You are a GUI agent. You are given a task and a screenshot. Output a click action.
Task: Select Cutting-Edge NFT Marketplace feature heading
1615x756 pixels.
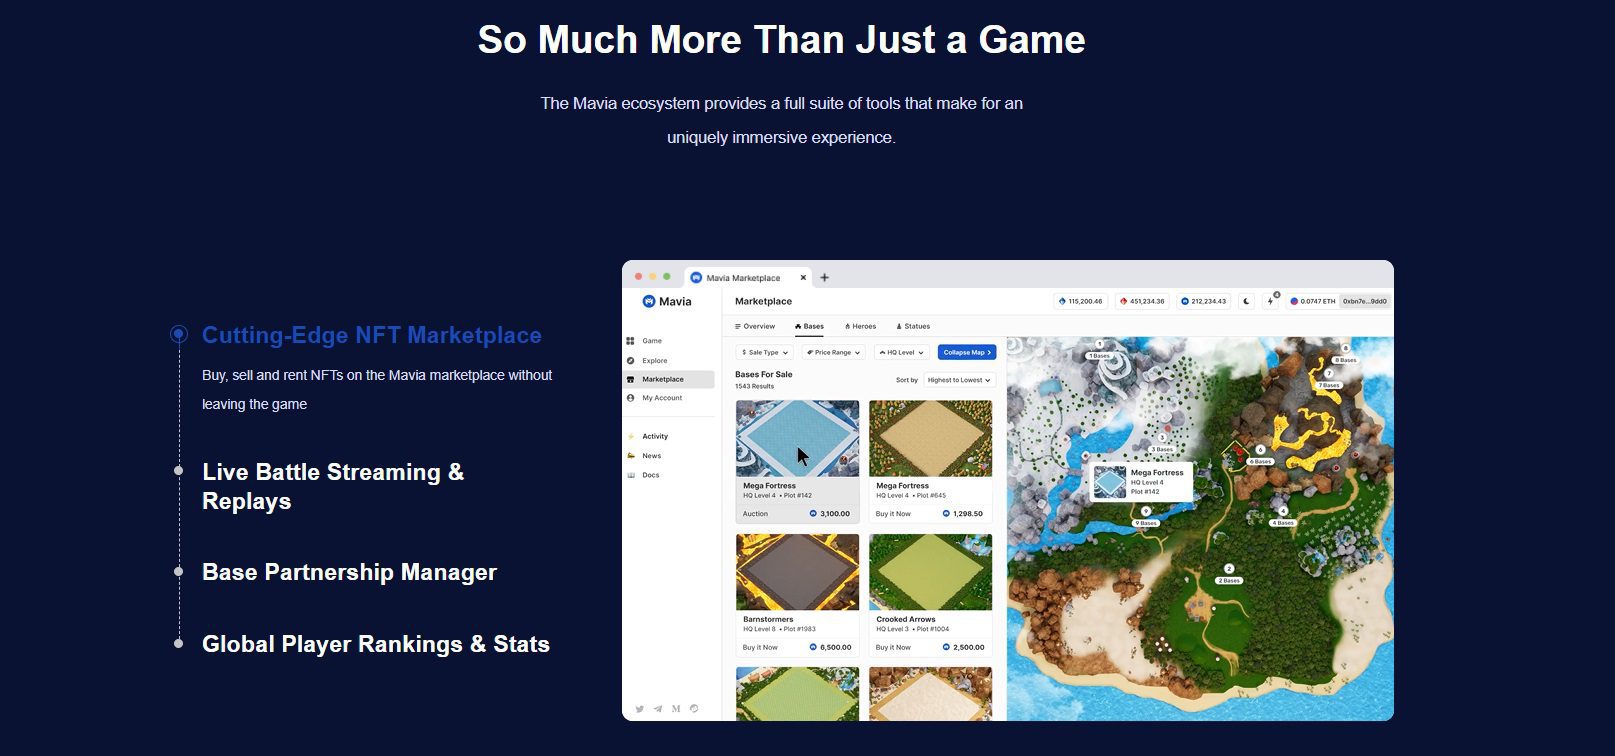pyautogui.click(x=372, y=335)
